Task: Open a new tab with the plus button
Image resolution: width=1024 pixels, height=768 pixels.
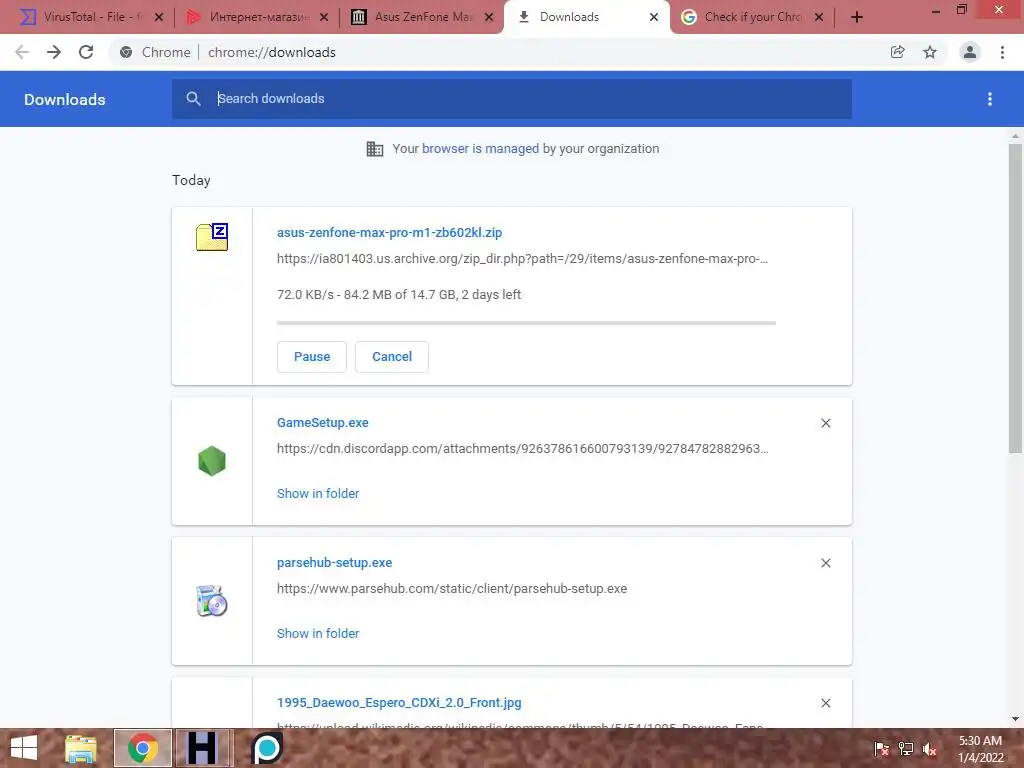Action: 857,17
